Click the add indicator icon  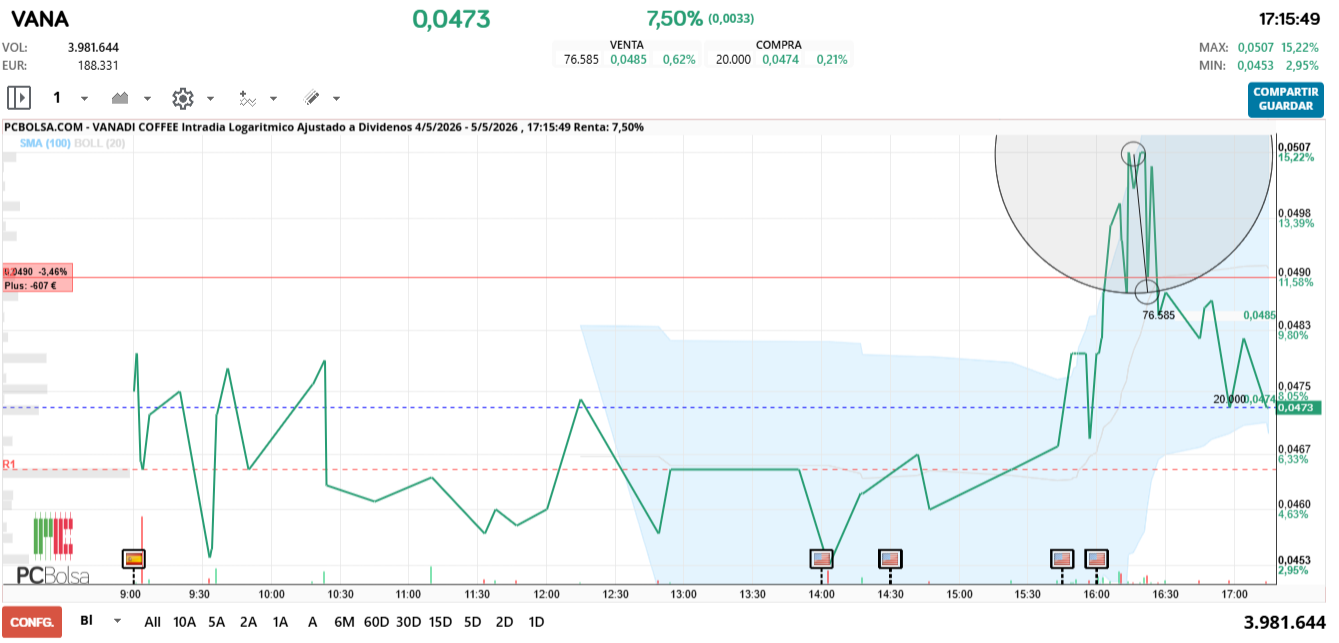(248, 98)
